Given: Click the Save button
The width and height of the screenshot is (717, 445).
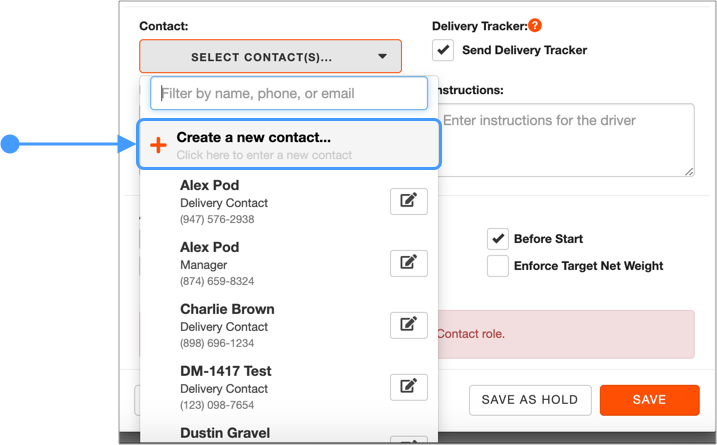Looking at the screenshot, I should click(x=649, y=400).
